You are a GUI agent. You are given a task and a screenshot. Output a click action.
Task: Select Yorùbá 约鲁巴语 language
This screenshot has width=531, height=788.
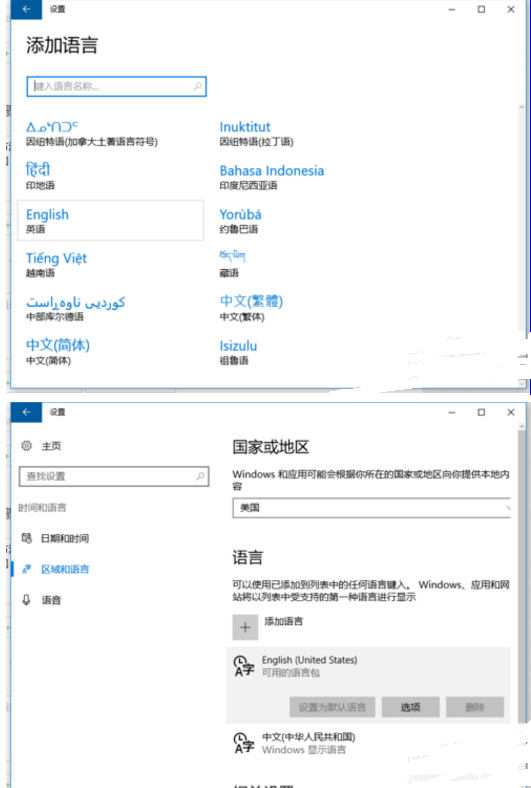click(240, 221)
